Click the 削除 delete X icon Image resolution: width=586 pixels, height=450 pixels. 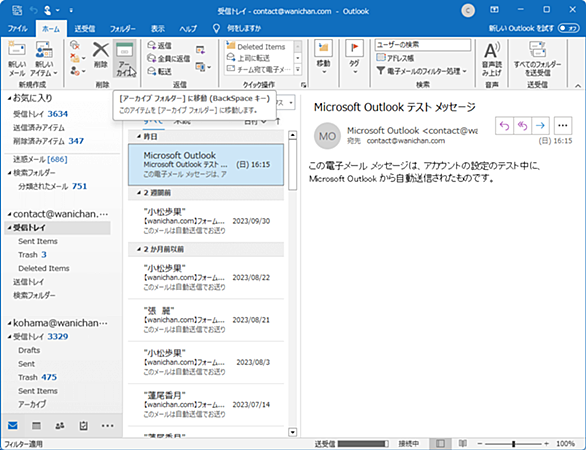(101, 55)
